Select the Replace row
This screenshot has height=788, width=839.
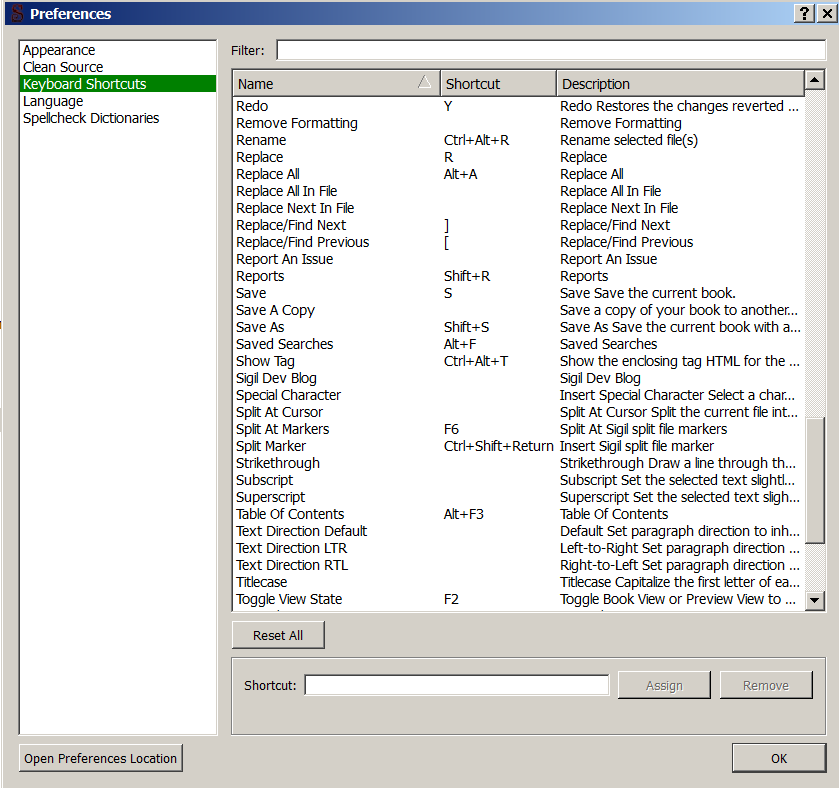pos(518,157)
